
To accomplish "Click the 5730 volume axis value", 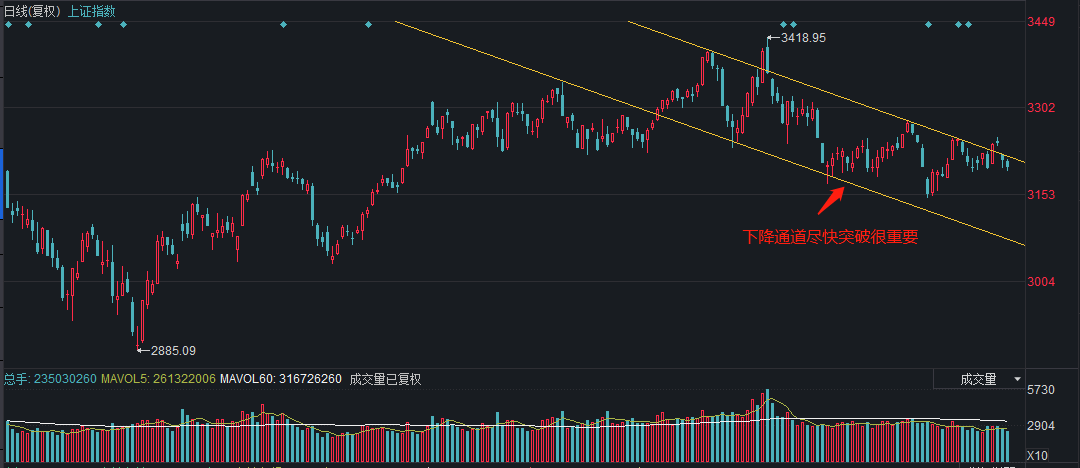I will pos(1041,390).
